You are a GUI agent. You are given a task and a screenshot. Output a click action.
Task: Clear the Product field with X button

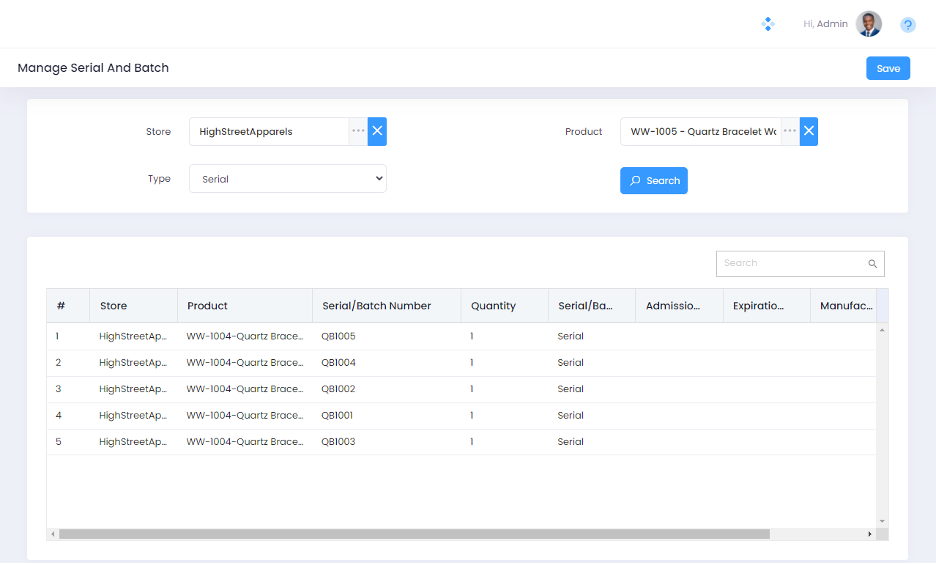pyautogui.click(x=808, y=131)
